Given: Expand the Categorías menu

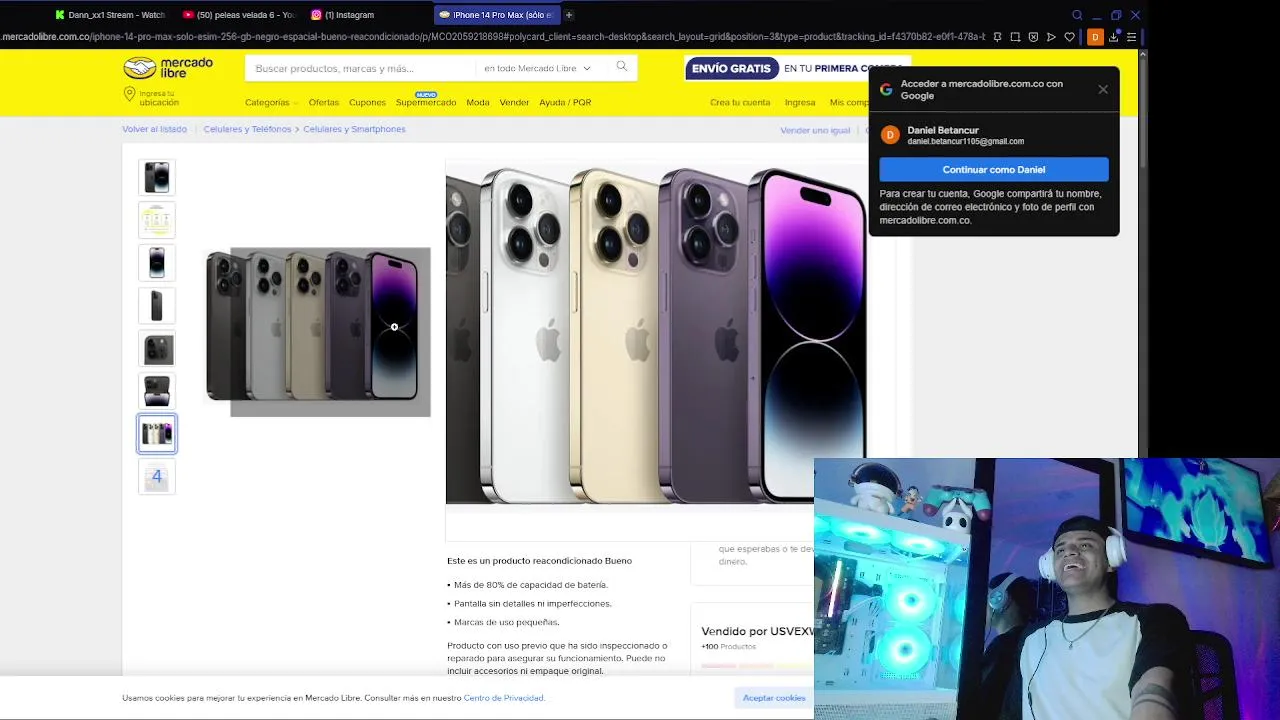Looking at the screenshot, I should pyautogui.click(x=270, y=102).
